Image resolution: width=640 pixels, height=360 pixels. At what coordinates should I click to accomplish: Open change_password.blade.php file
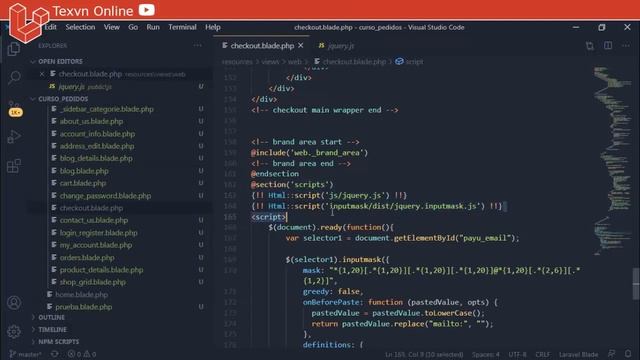[105, 196]
